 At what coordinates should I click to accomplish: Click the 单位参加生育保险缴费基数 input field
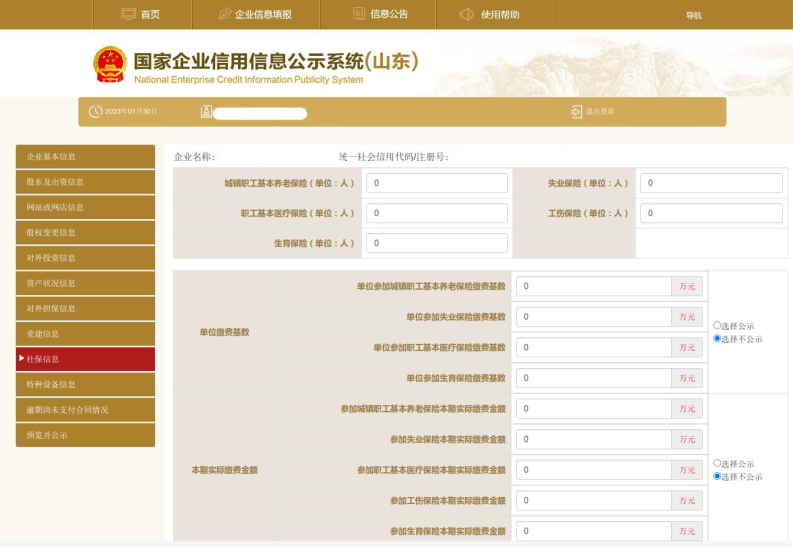593,378
